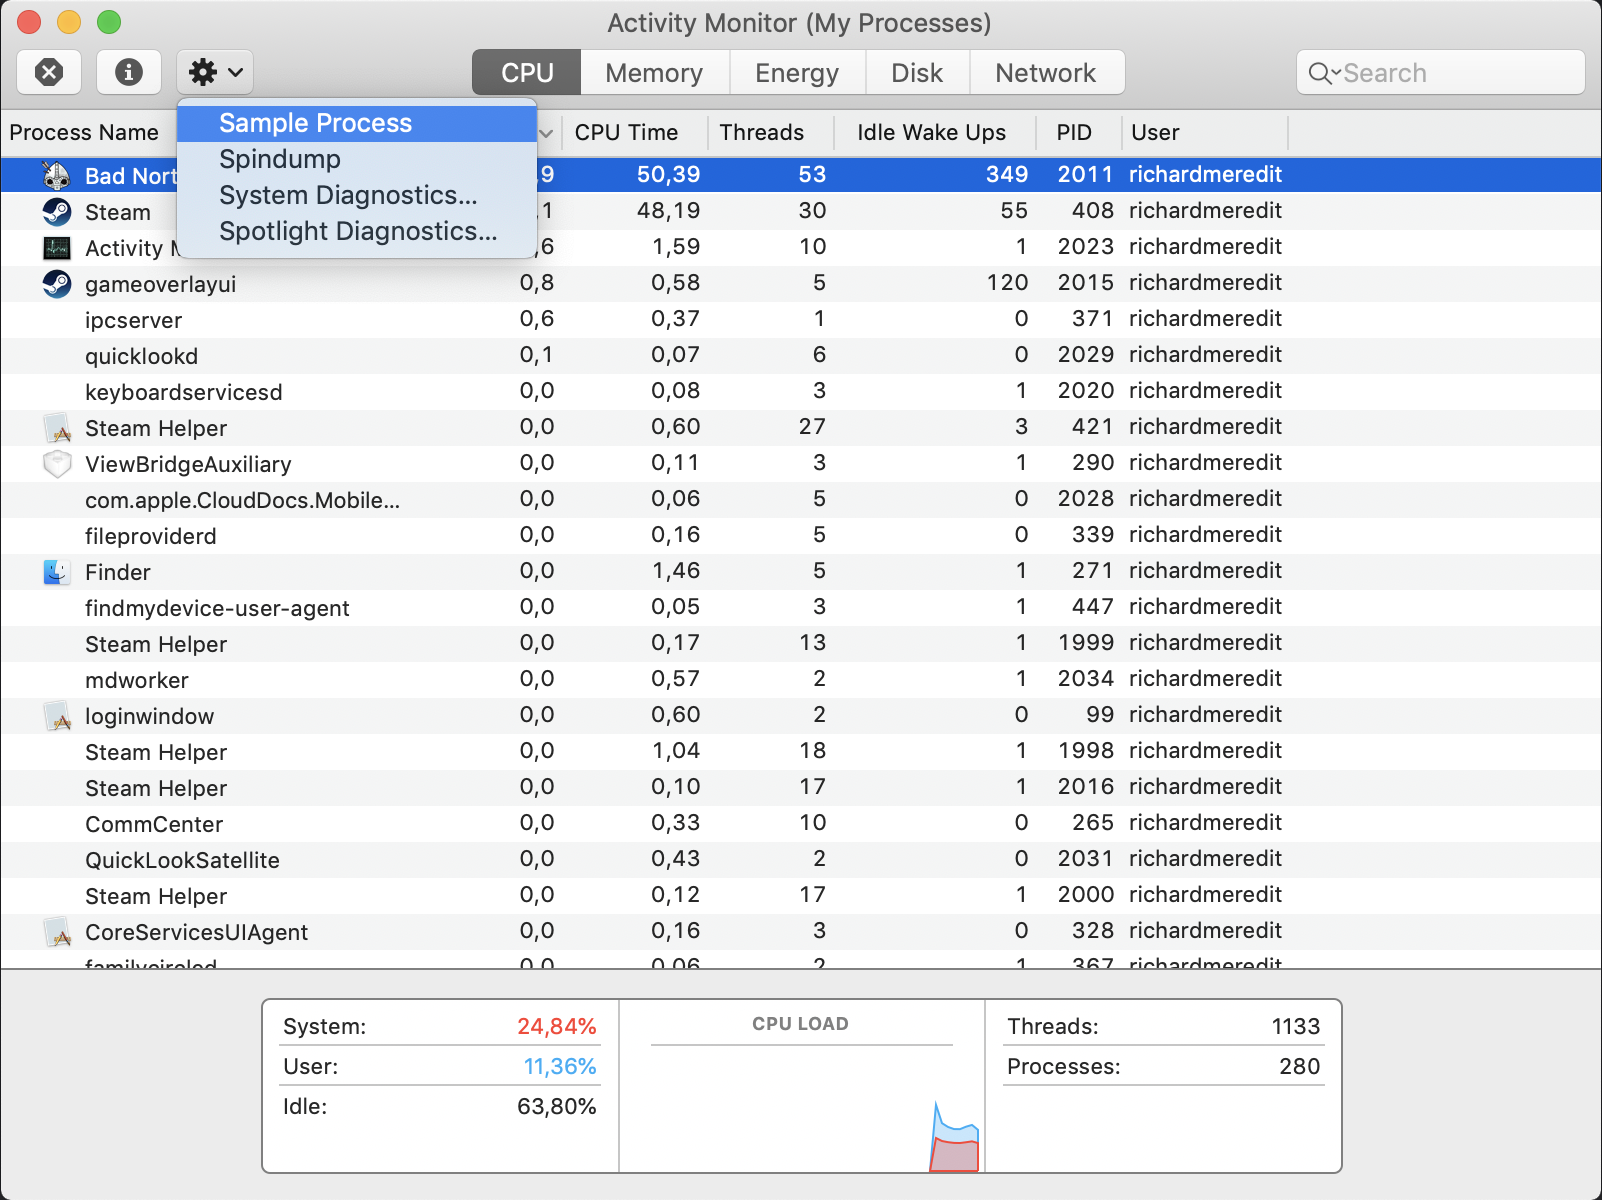Click the Processes count 280
Viewport: 1602px width, 1200px height.
(x=1300, y=1067)
